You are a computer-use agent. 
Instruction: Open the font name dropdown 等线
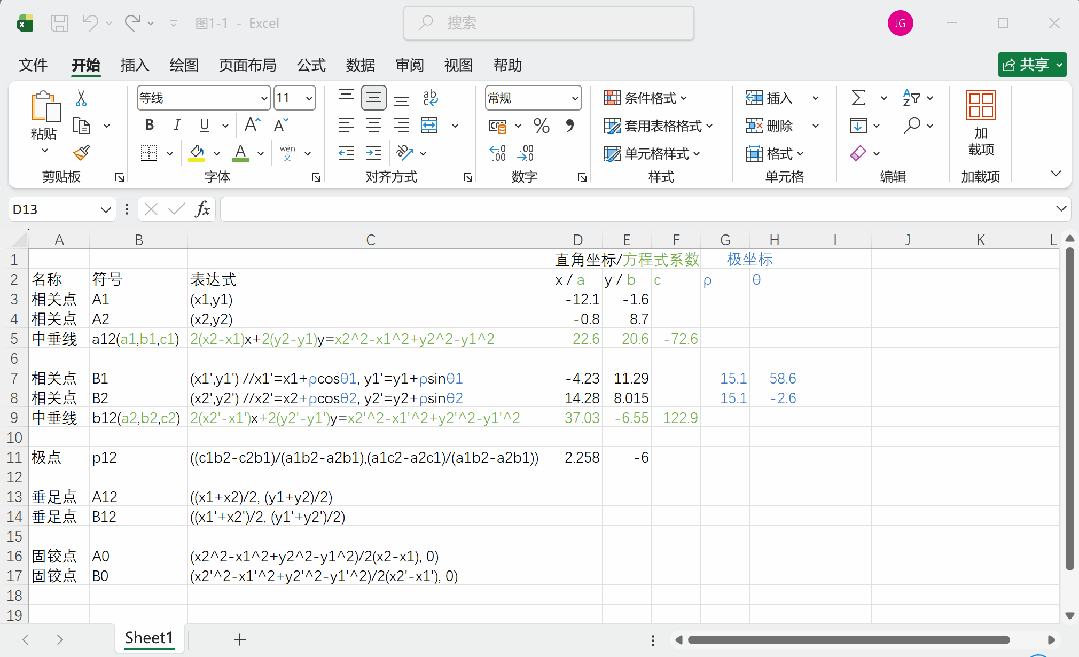pos(204,98)
